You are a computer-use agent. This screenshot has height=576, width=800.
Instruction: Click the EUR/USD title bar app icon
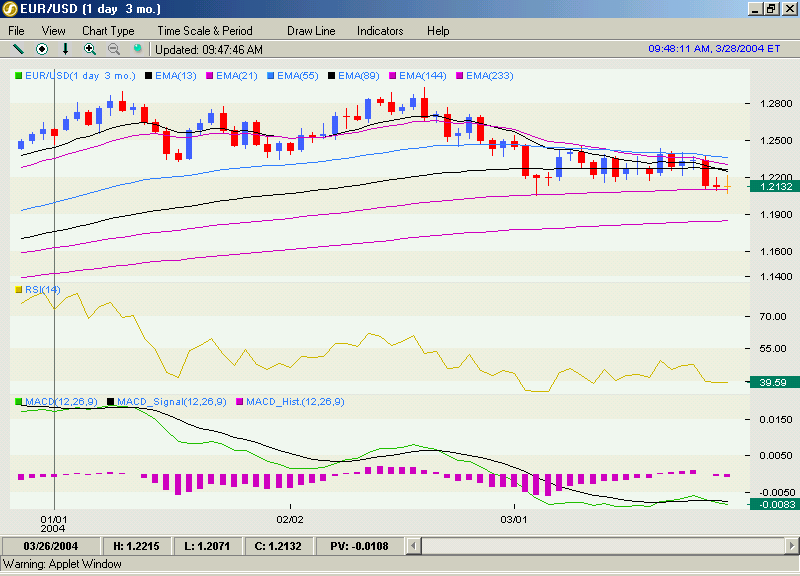10,9
